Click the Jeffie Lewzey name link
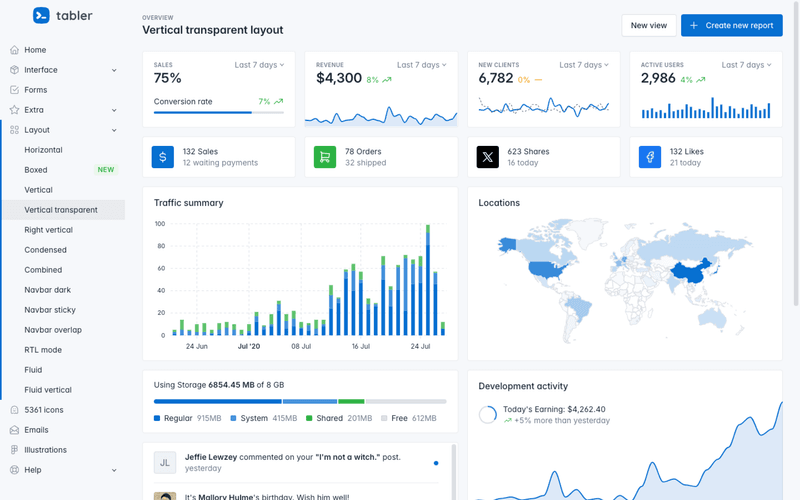Image resolution: width=800 pixels, height=500 pixels. (211, 457)
